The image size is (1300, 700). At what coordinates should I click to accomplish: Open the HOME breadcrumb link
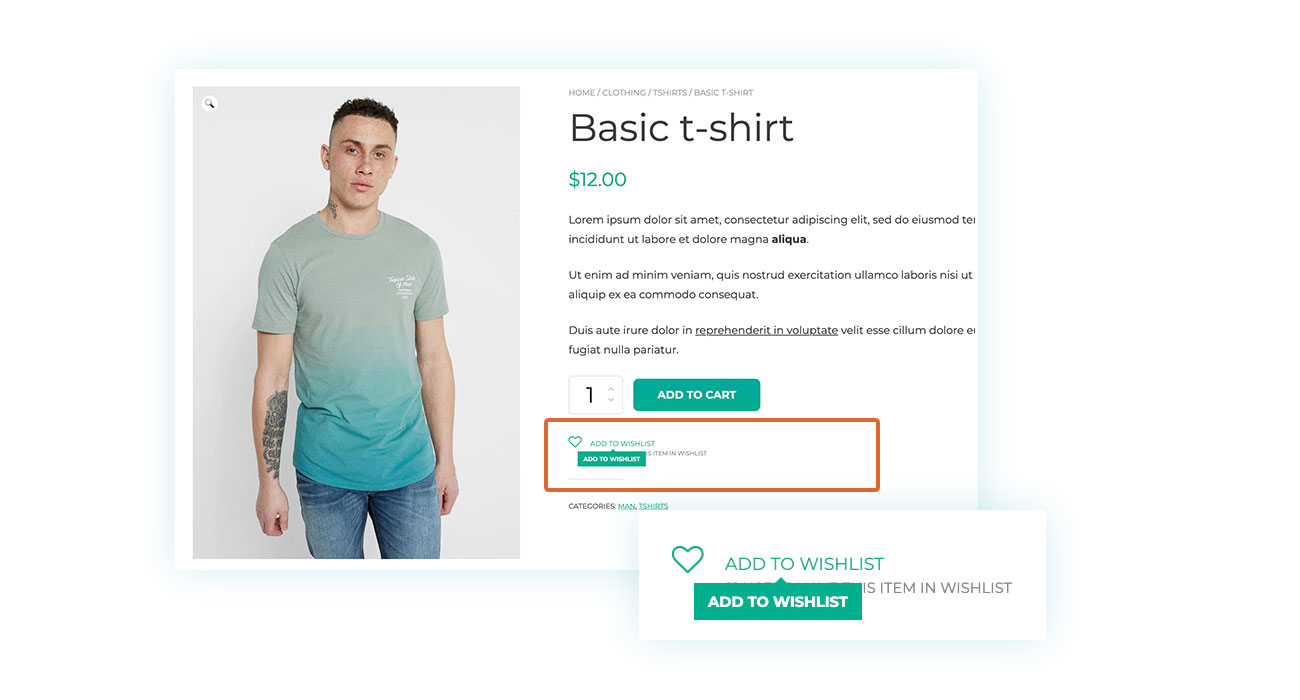coord(581,93)
